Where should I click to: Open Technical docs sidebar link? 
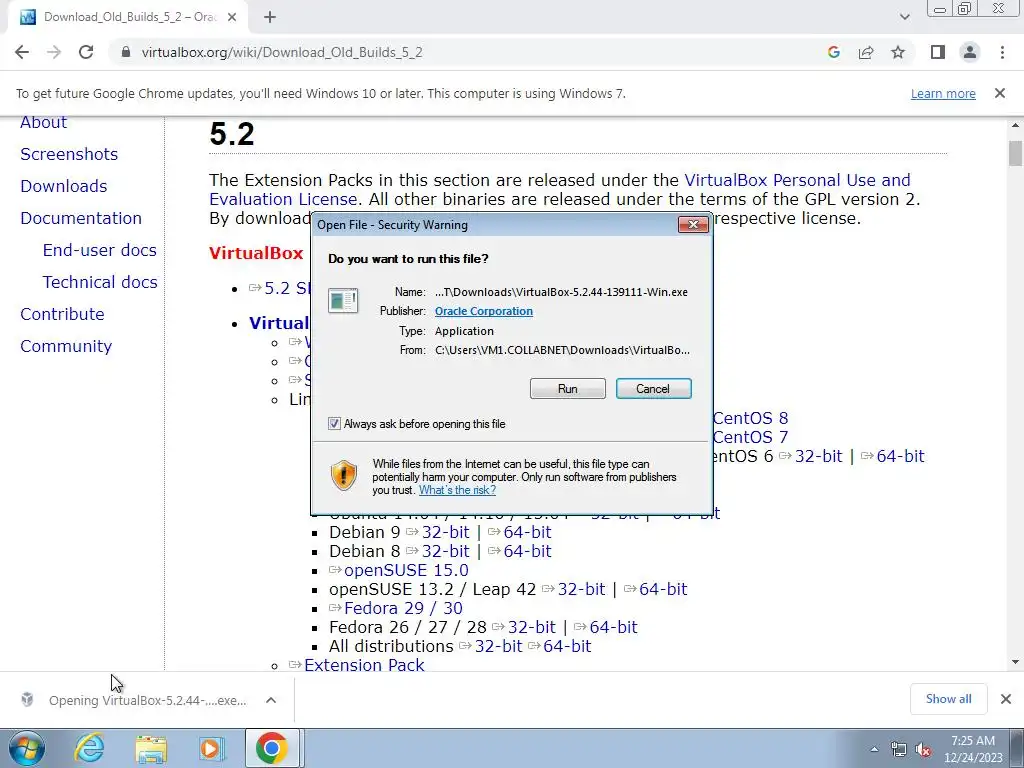(x=100, y=282)
